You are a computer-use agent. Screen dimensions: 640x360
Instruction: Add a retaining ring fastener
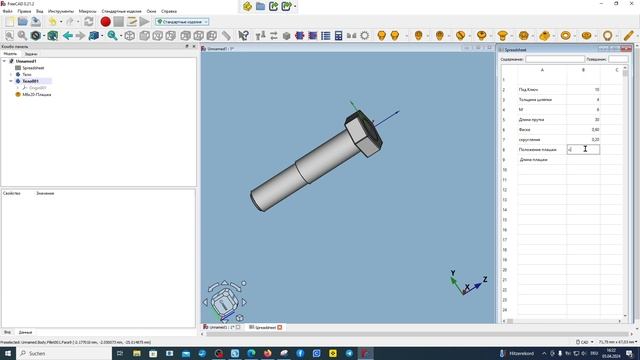pos(607,36)
